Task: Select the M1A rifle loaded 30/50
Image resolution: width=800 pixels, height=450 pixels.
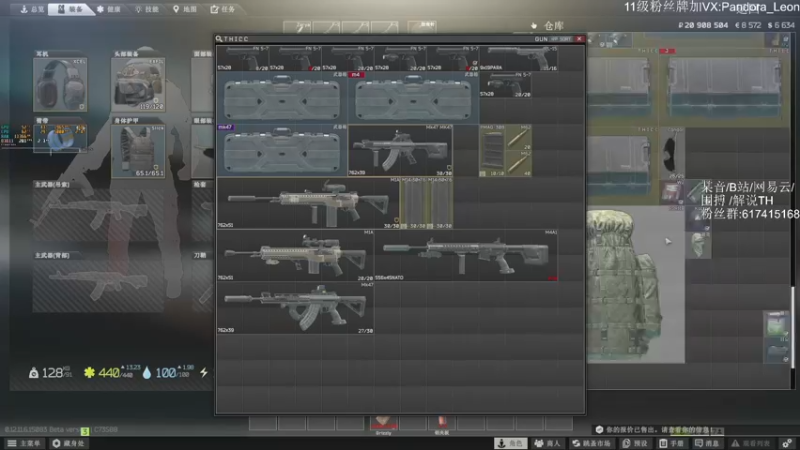Action: [308, 203]
